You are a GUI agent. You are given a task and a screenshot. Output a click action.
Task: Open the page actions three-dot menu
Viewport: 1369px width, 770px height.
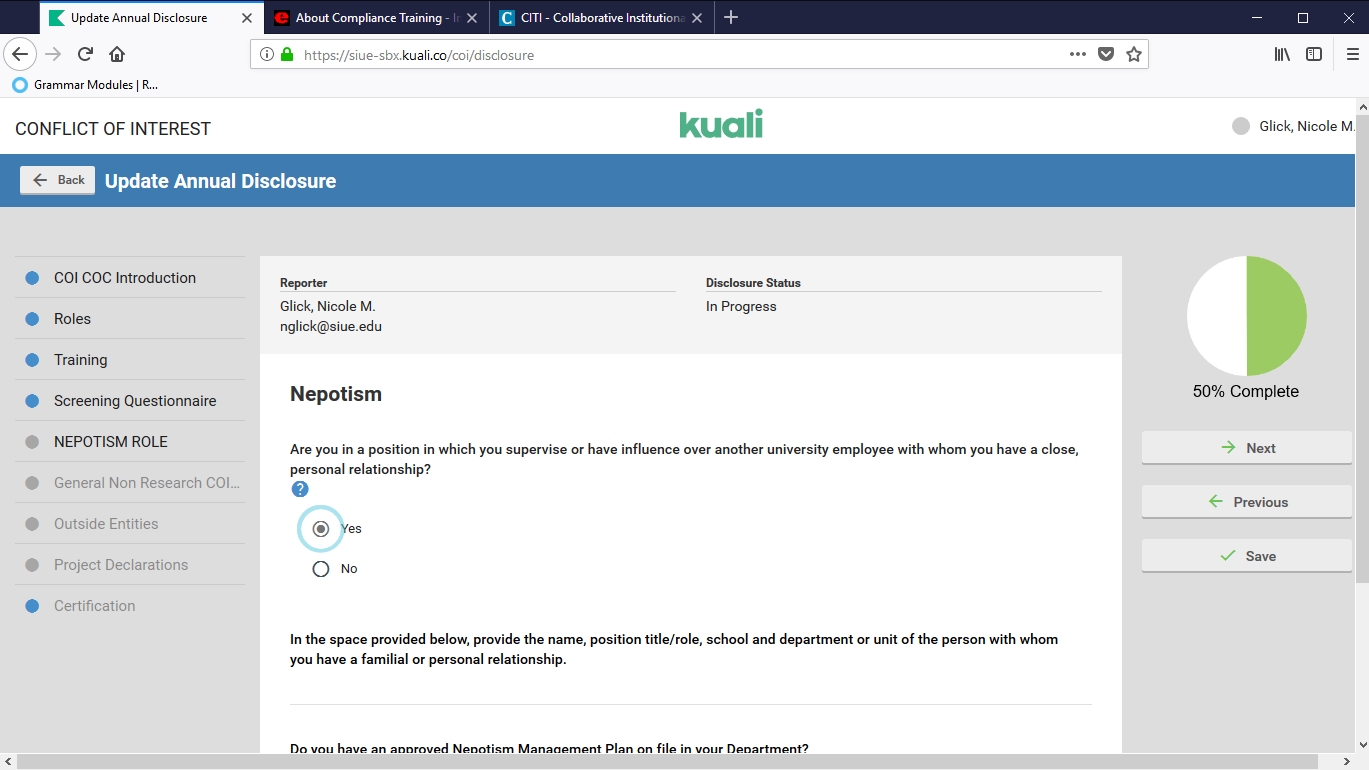[1077, 54]
